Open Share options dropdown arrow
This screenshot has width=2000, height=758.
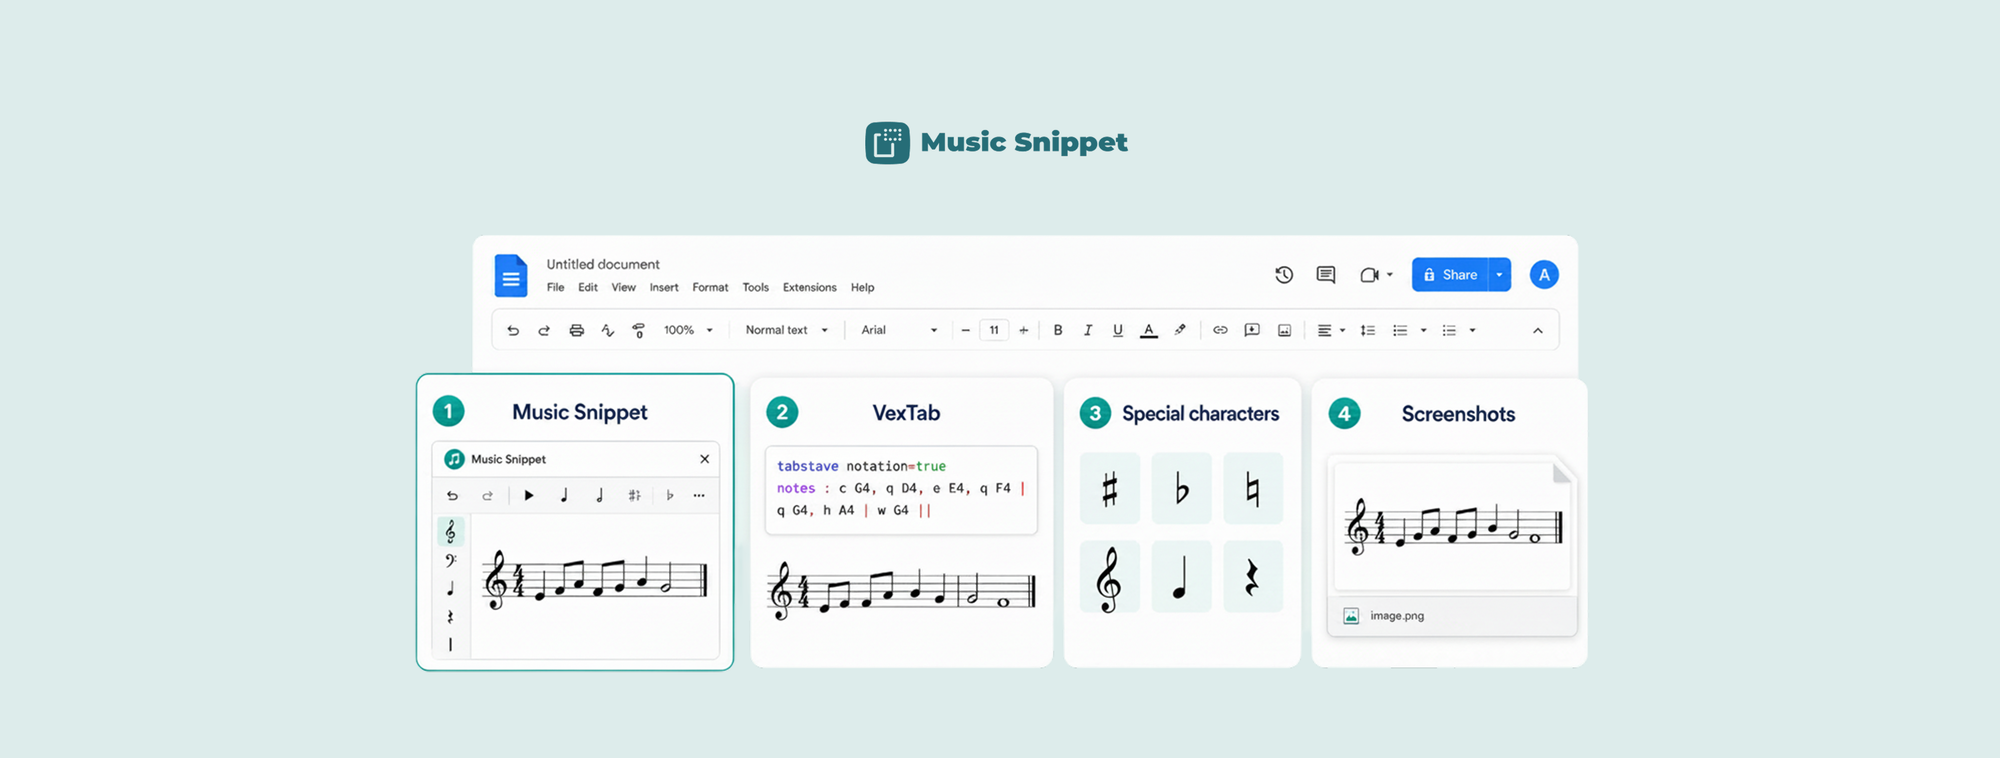point(1499,275)
